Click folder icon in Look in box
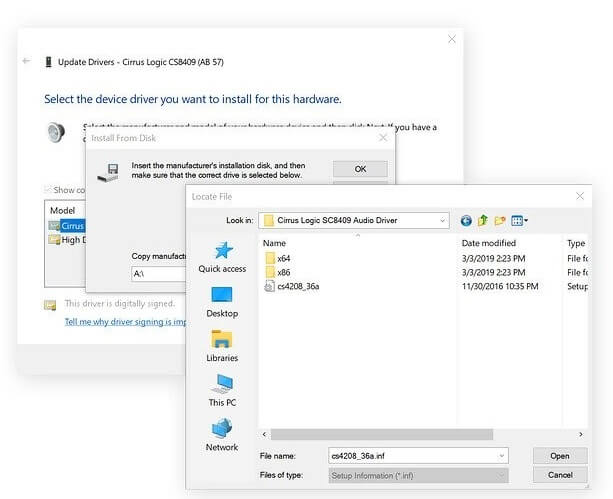The height and width of the screenshot is (499, 613). coord(269,221)
